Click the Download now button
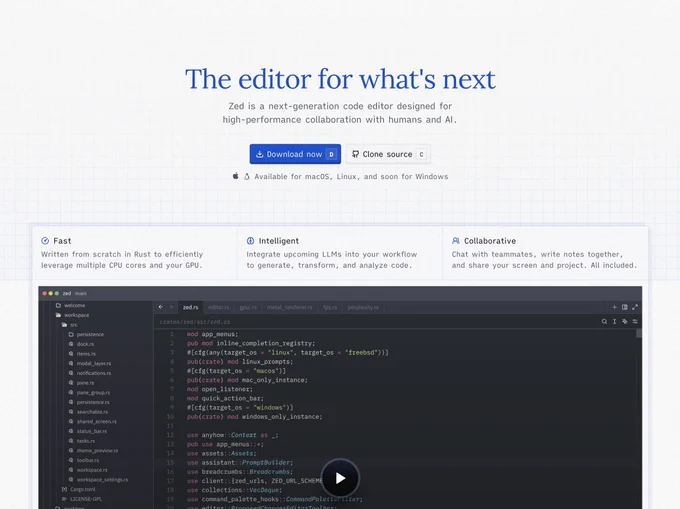The image size is (680, 509). coord(295,154)
